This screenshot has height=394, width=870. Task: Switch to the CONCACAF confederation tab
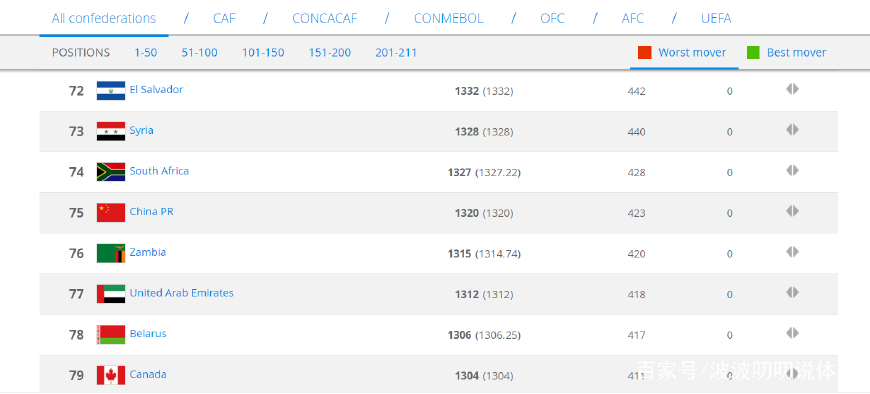pyautogui.click(x=325, y=18)
